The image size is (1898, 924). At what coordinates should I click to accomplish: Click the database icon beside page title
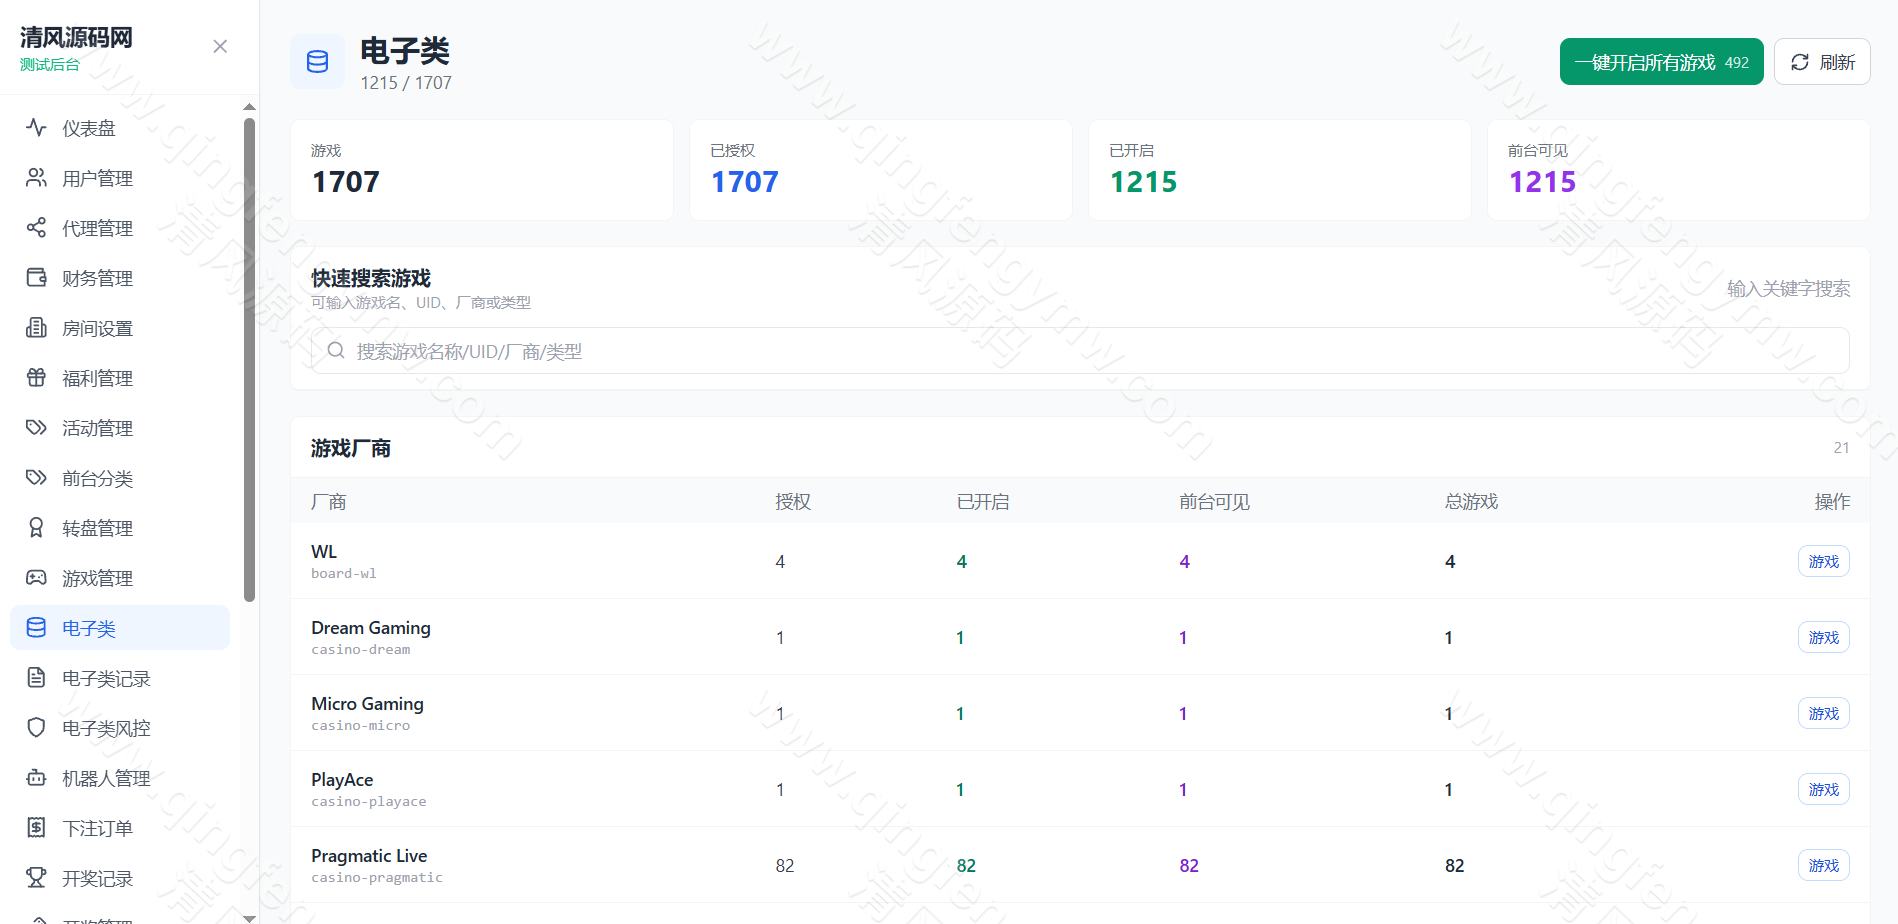[317, 62]
